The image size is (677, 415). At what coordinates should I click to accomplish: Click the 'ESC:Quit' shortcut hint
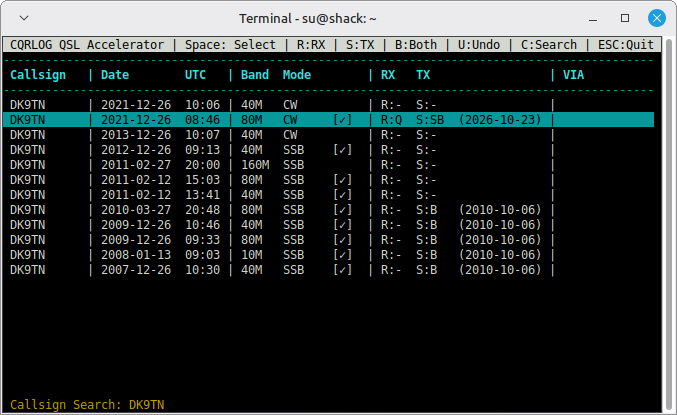pyautogui.click(x=626, y=45)
